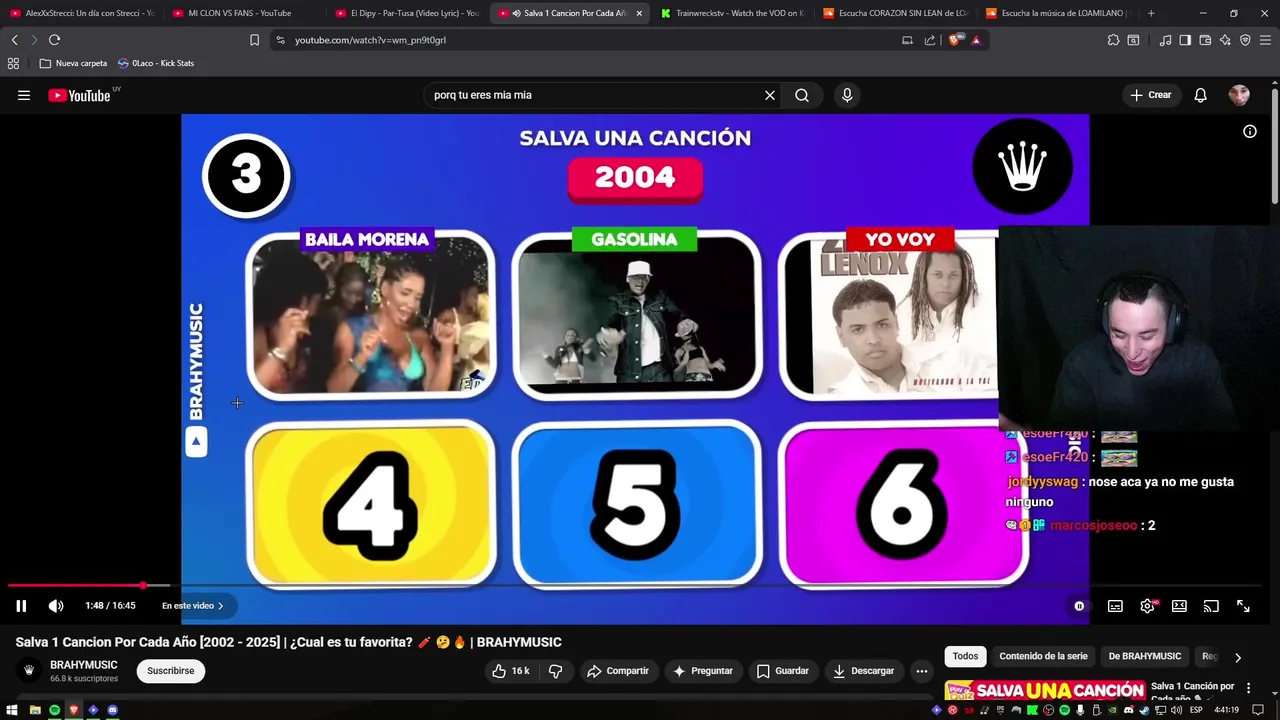Click the Descargar button
The width and height of the screenshot is (1280, 720).
coord(863,671)
